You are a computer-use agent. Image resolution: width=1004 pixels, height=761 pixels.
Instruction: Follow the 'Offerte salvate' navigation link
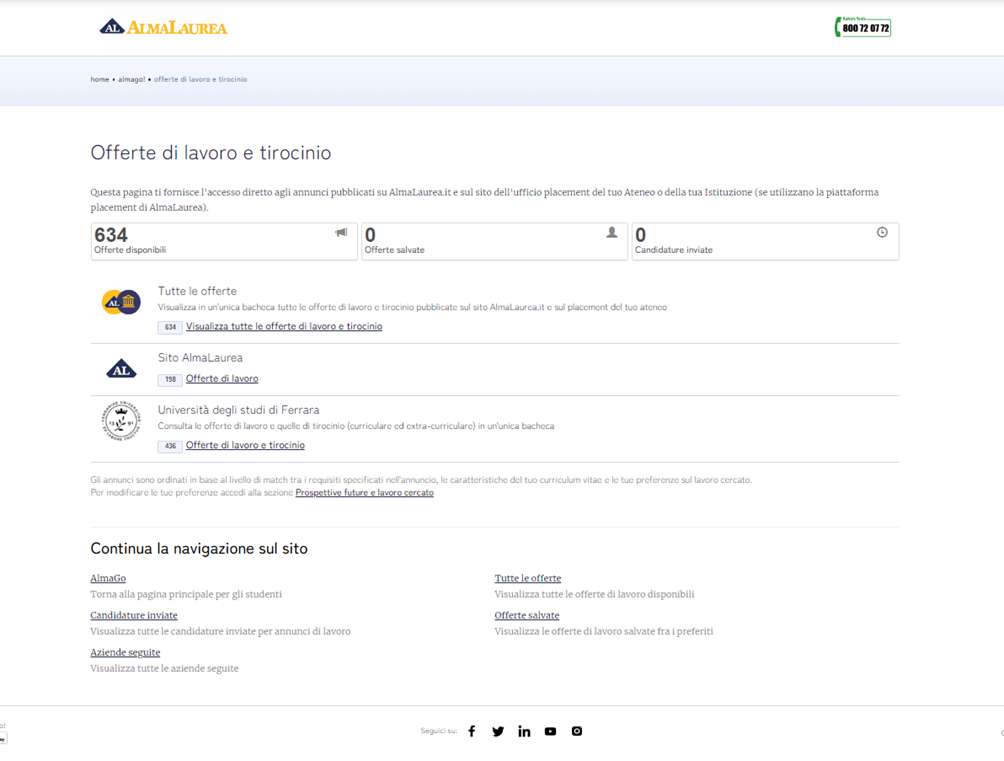pyautogui.click(x=527, y=616)
